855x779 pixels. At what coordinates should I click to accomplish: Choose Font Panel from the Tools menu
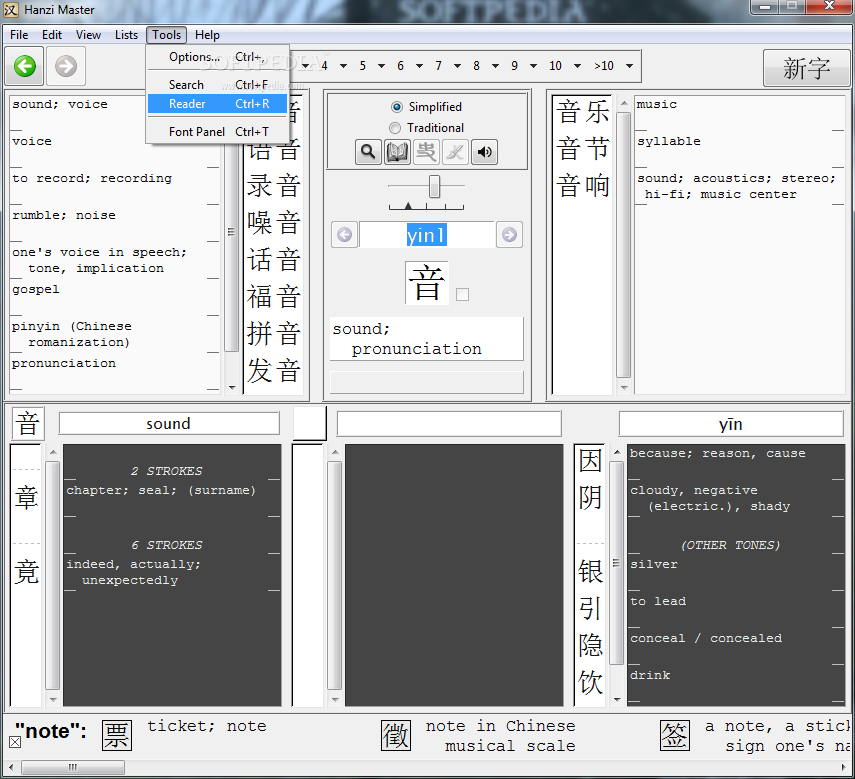[x=218, y=131]
